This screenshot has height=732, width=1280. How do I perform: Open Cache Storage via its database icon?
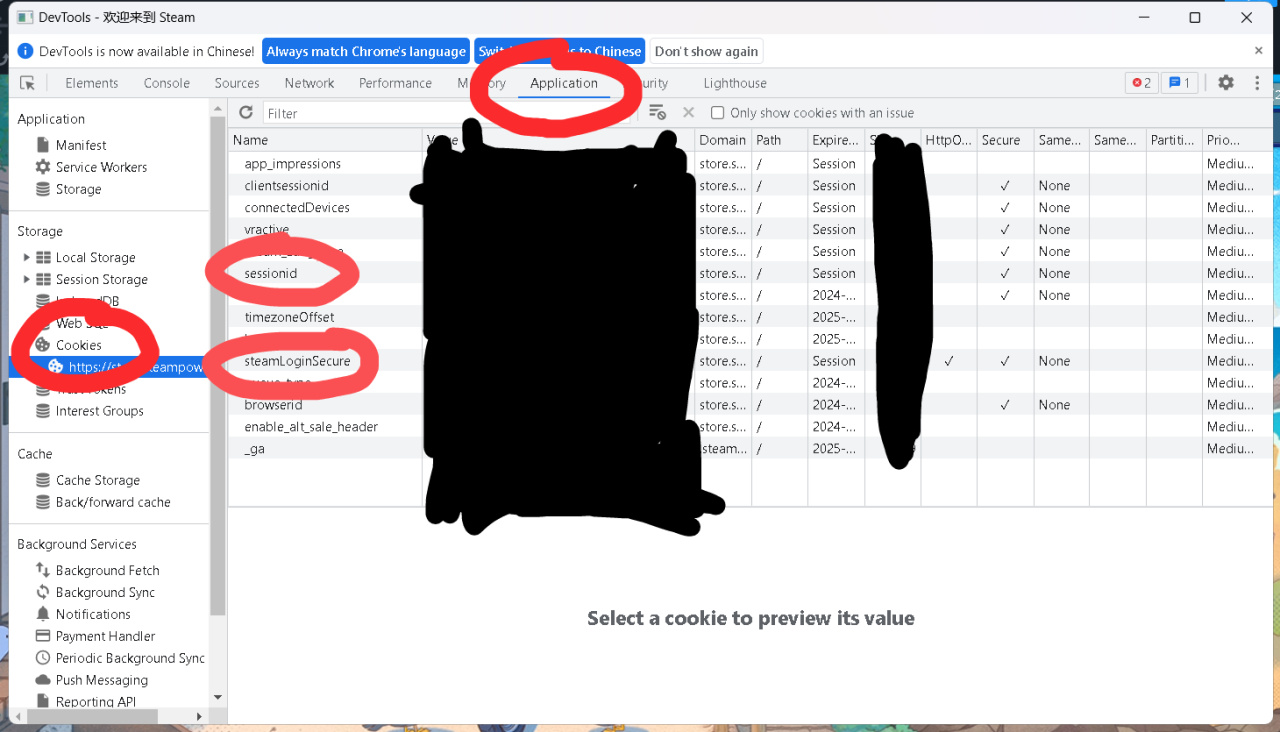pyautogui.click(x=43, y=480)
